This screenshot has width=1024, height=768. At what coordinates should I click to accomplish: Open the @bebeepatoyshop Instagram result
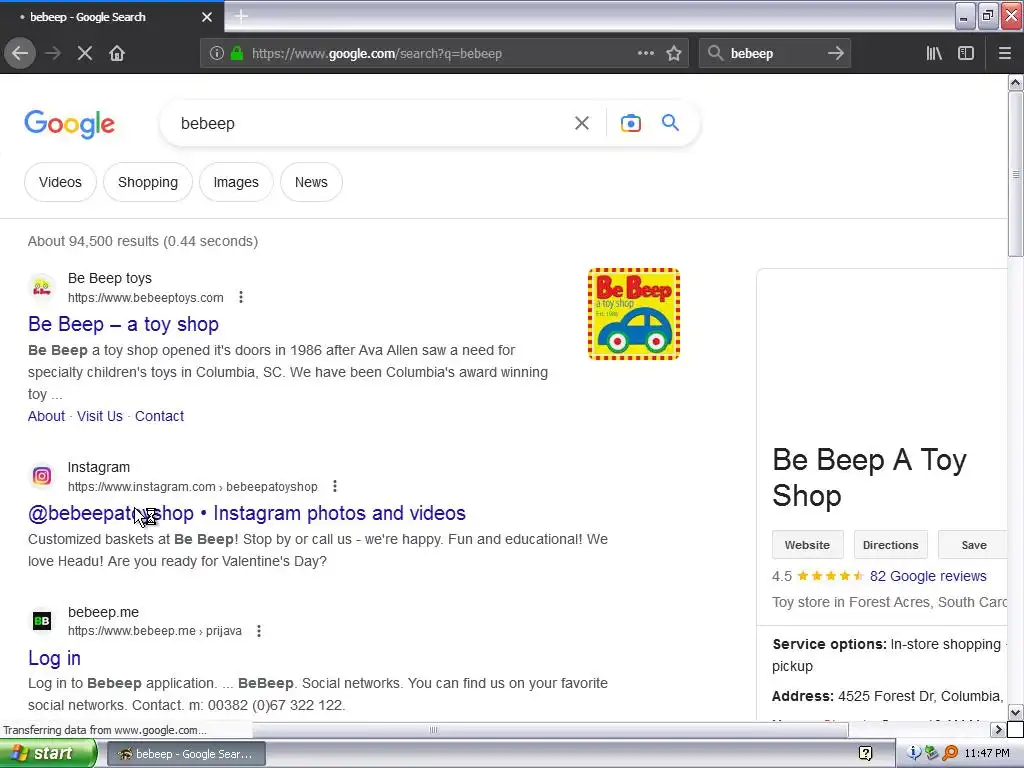[247, 513]
